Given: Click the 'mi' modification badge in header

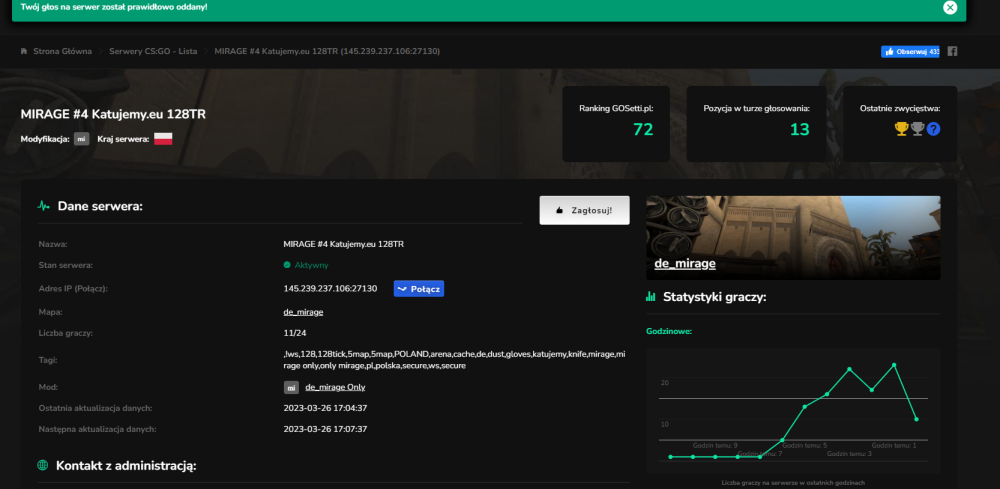Looking at the screenshot, I should (82, 138).
